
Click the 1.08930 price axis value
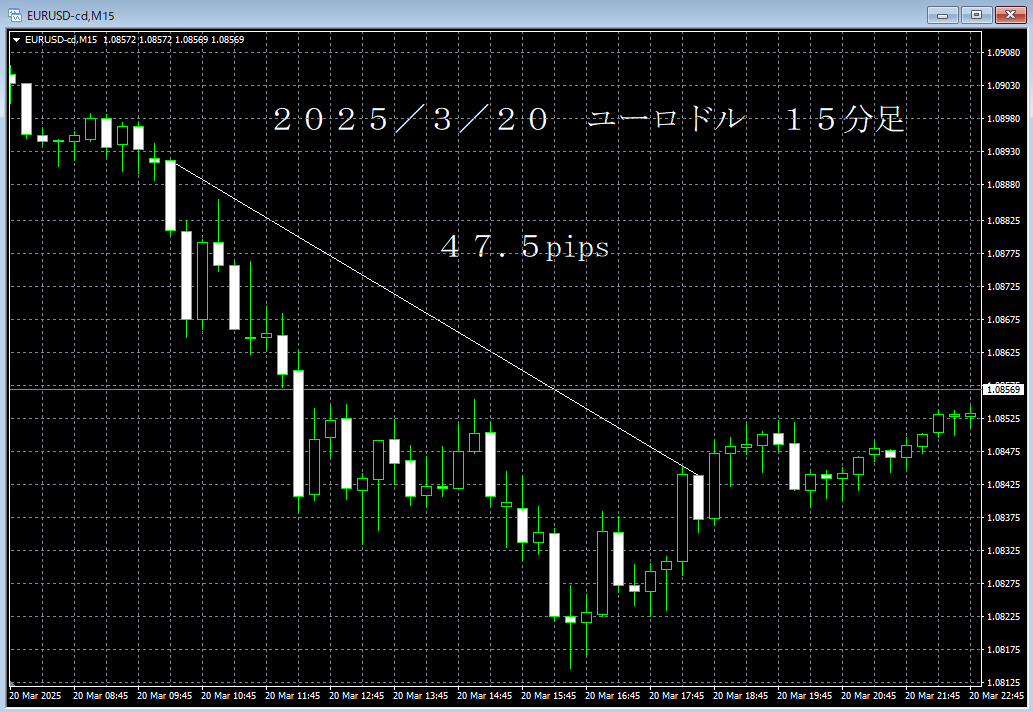[1003, 151]
